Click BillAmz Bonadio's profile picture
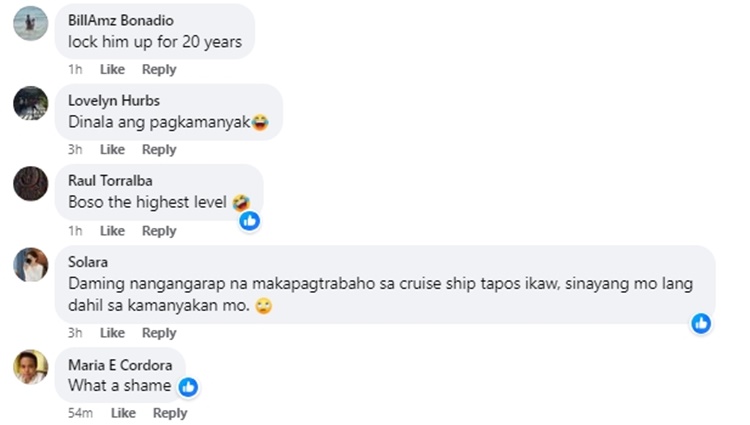Viewport: 750px width, 425px height. (30, 23)
